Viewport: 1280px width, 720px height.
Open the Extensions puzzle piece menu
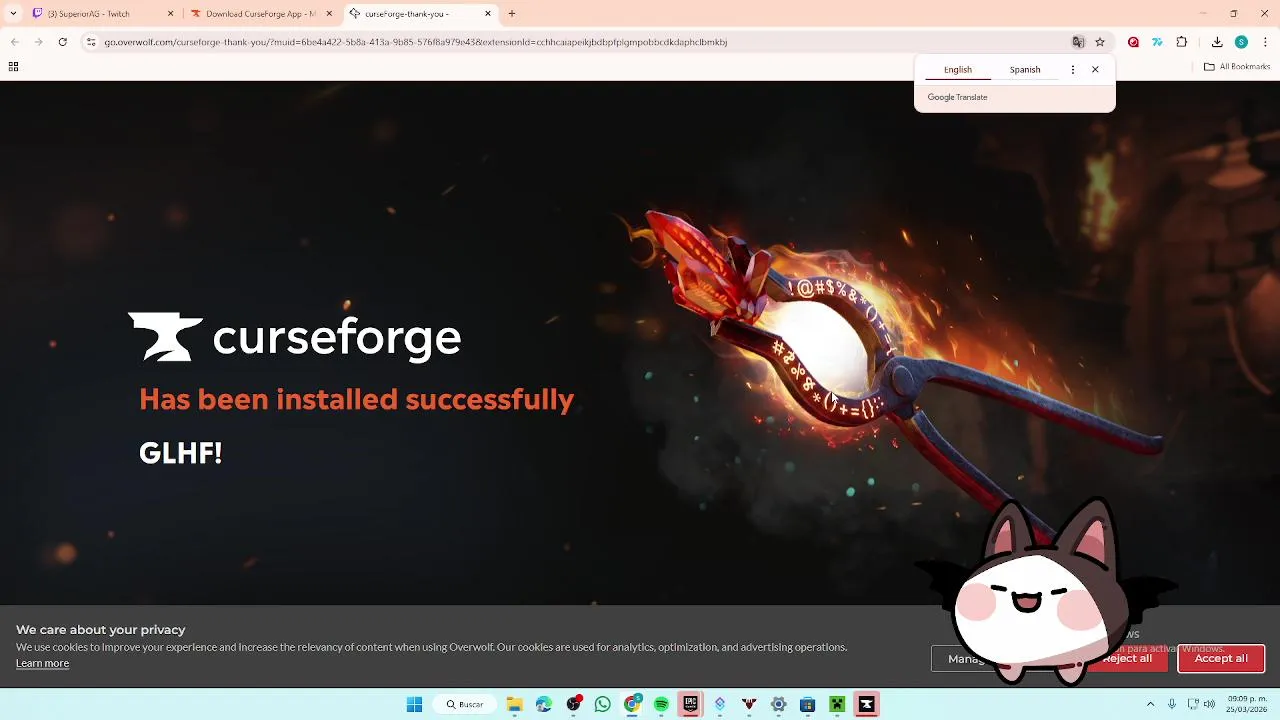point(1182,42)
